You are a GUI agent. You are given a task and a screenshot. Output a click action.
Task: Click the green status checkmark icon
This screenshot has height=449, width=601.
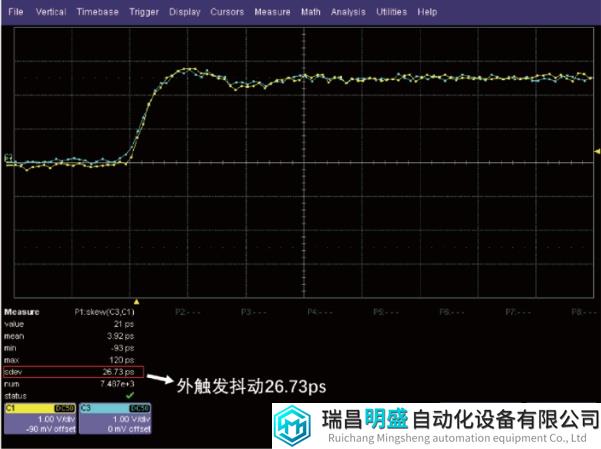129,395
